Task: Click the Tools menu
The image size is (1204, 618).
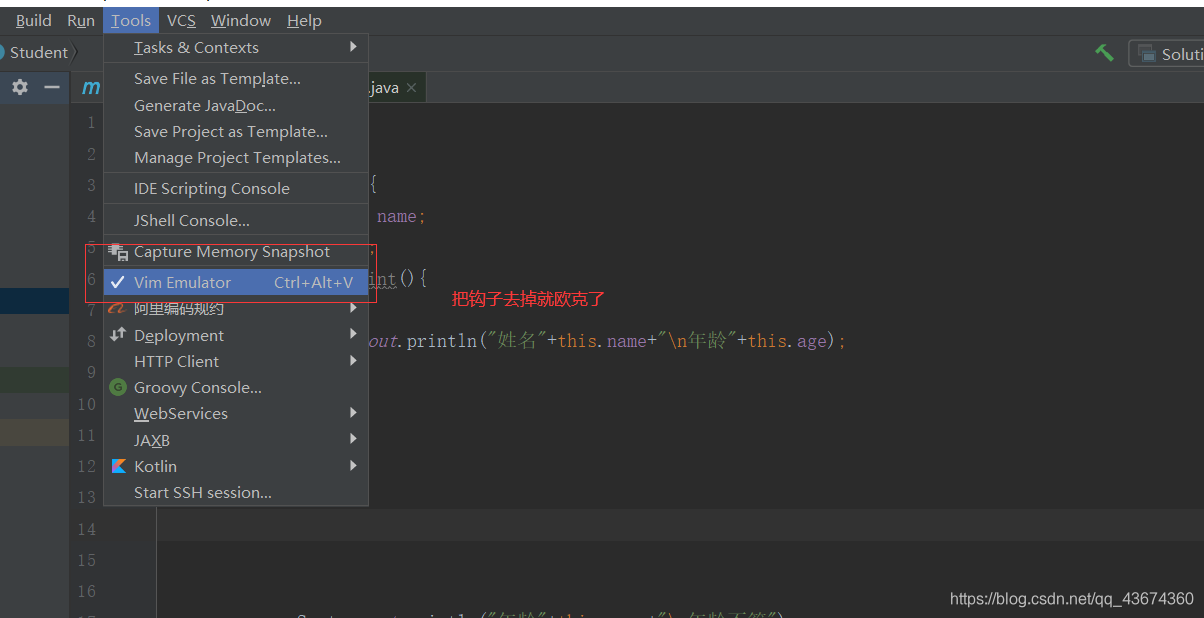Action: click(131, 21)
